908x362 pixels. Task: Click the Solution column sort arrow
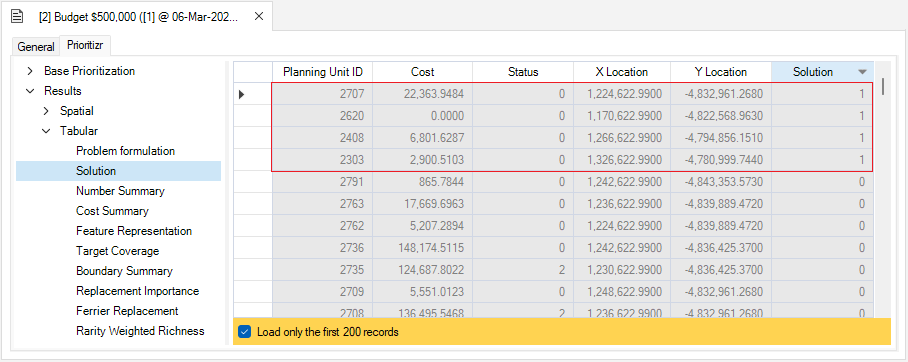click(862, 72)
